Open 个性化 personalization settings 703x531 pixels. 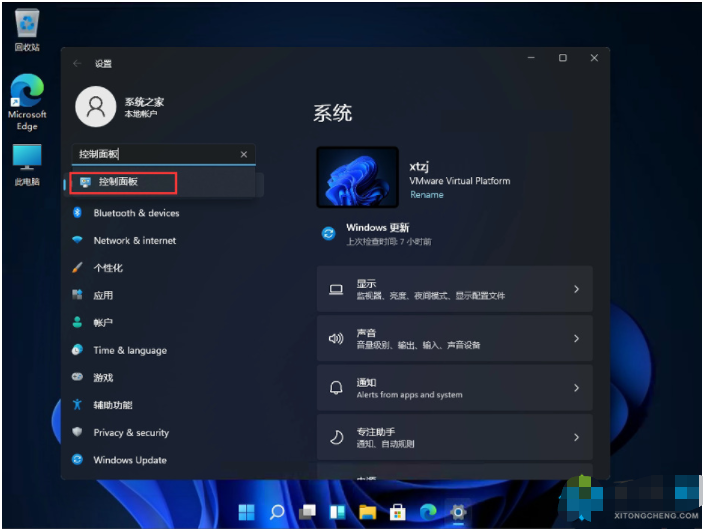(108, 268)
